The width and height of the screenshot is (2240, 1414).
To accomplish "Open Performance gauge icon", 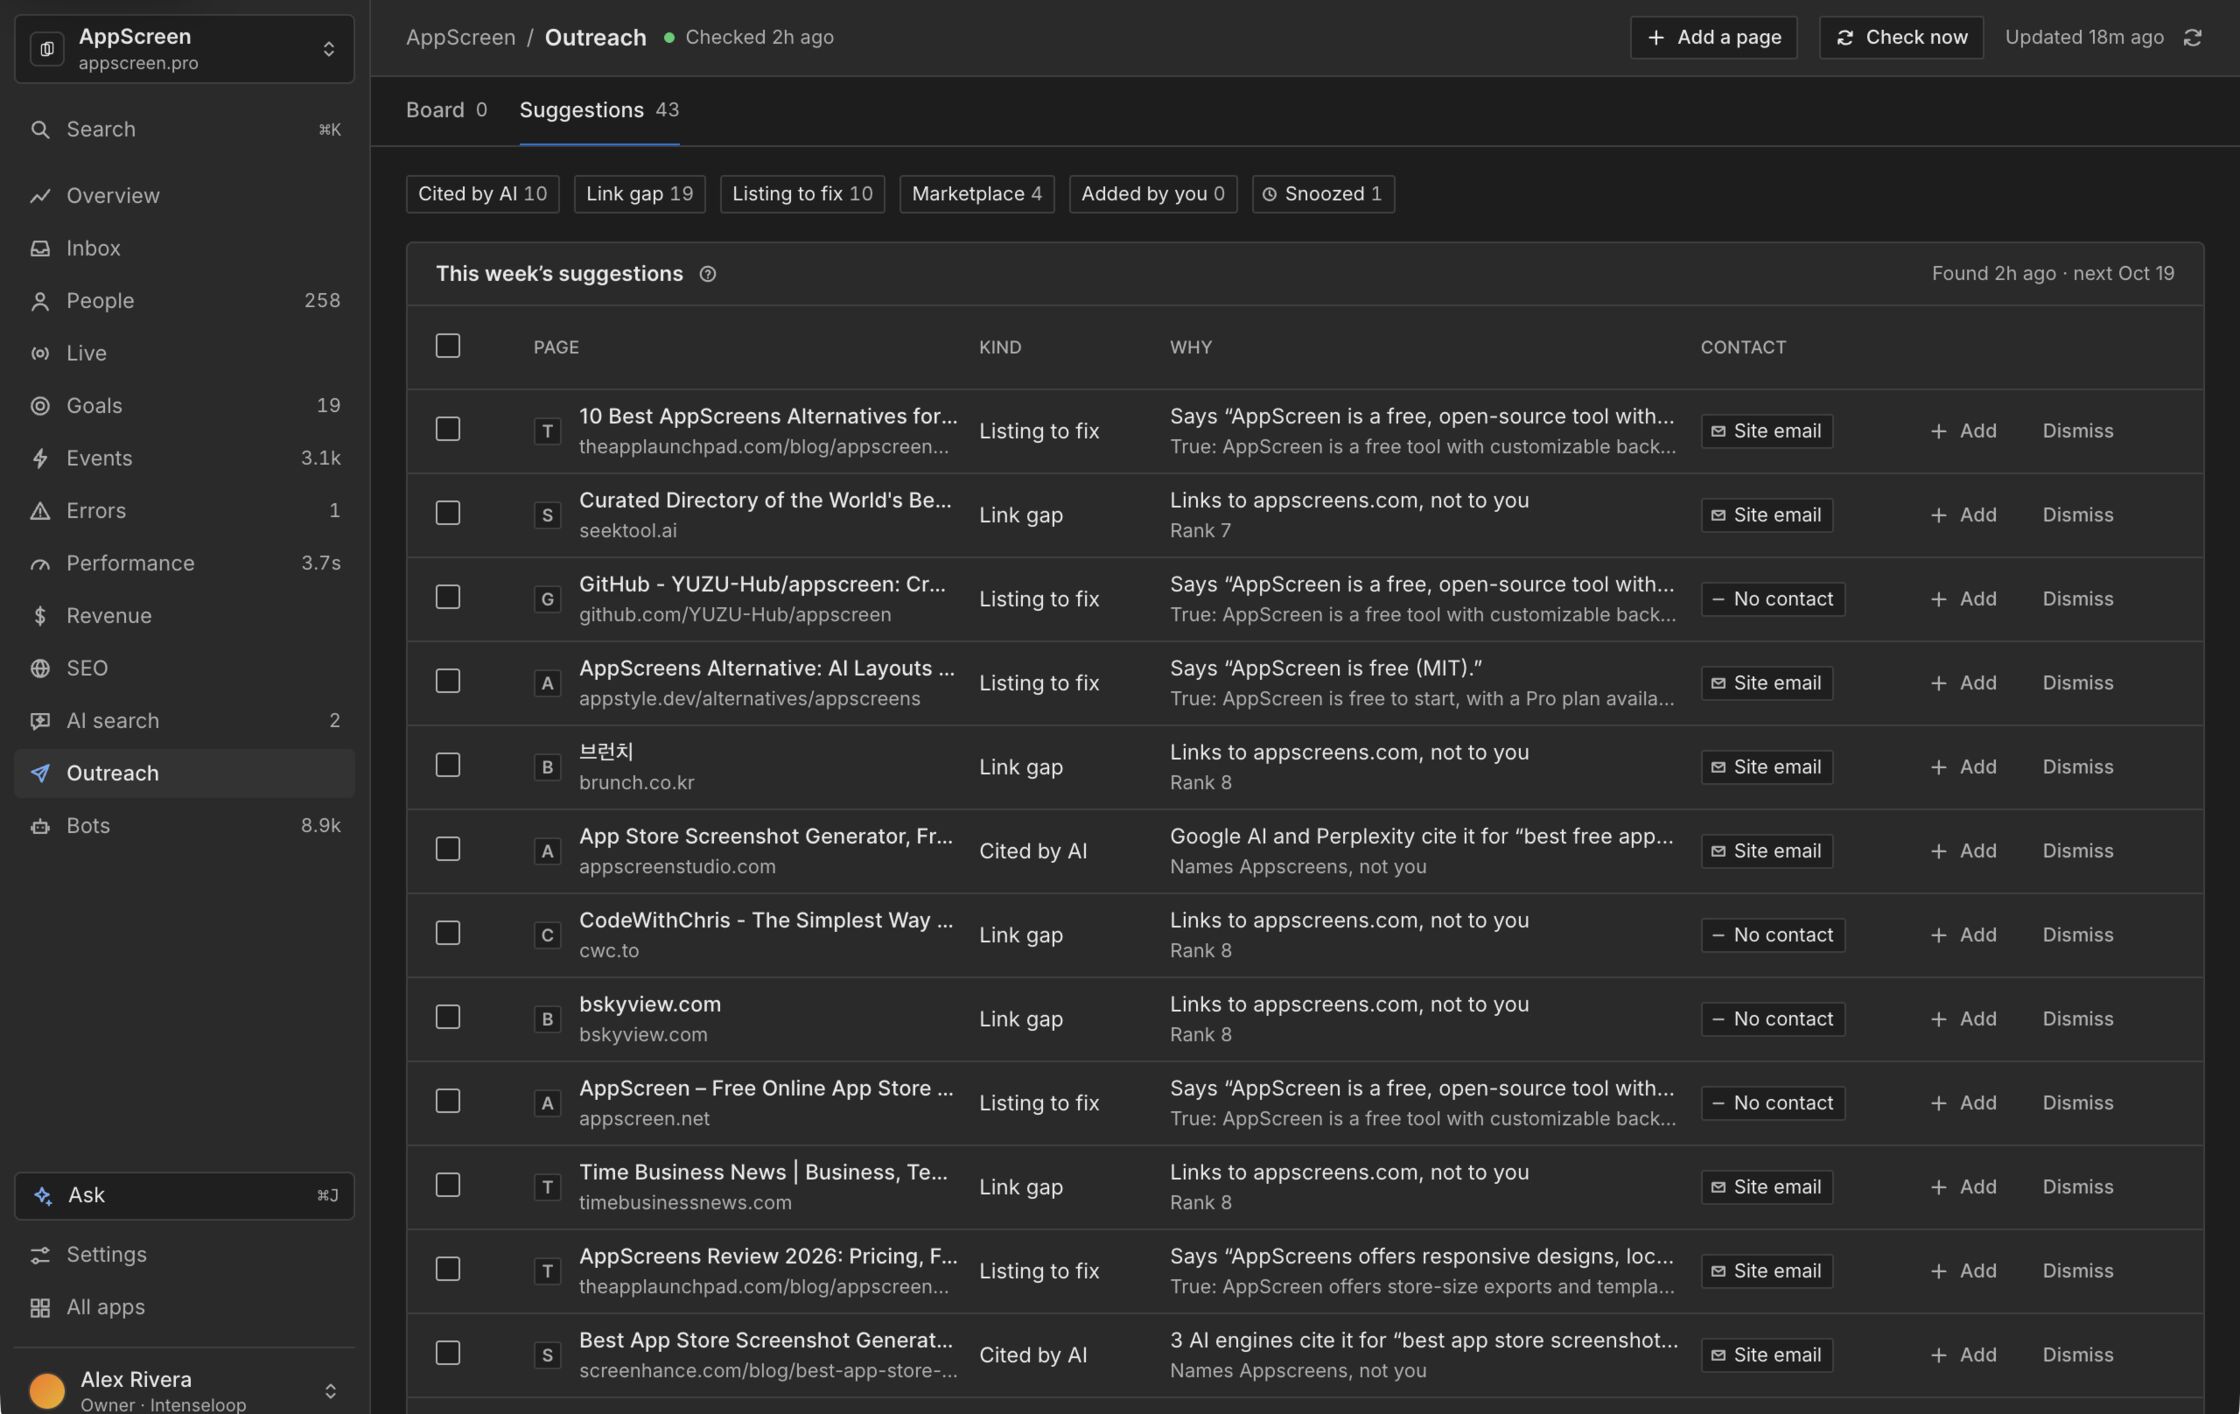I will [40, 563].
